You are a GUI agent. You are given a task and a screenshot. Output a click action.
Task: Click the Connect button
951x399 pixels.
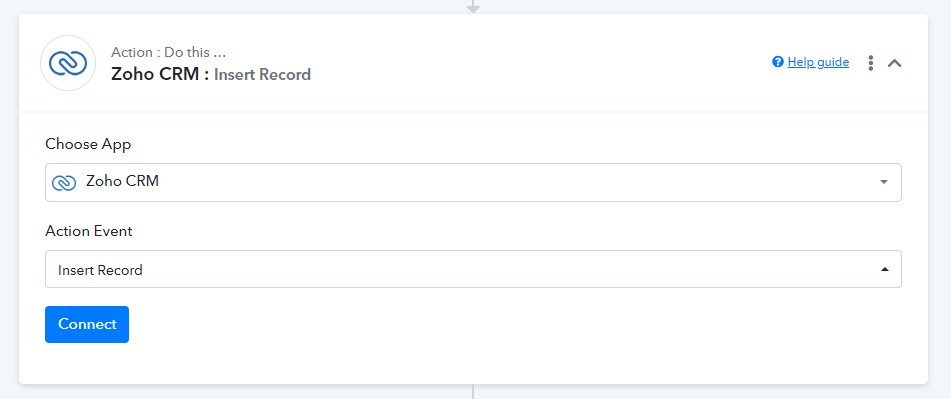(87, 324)
